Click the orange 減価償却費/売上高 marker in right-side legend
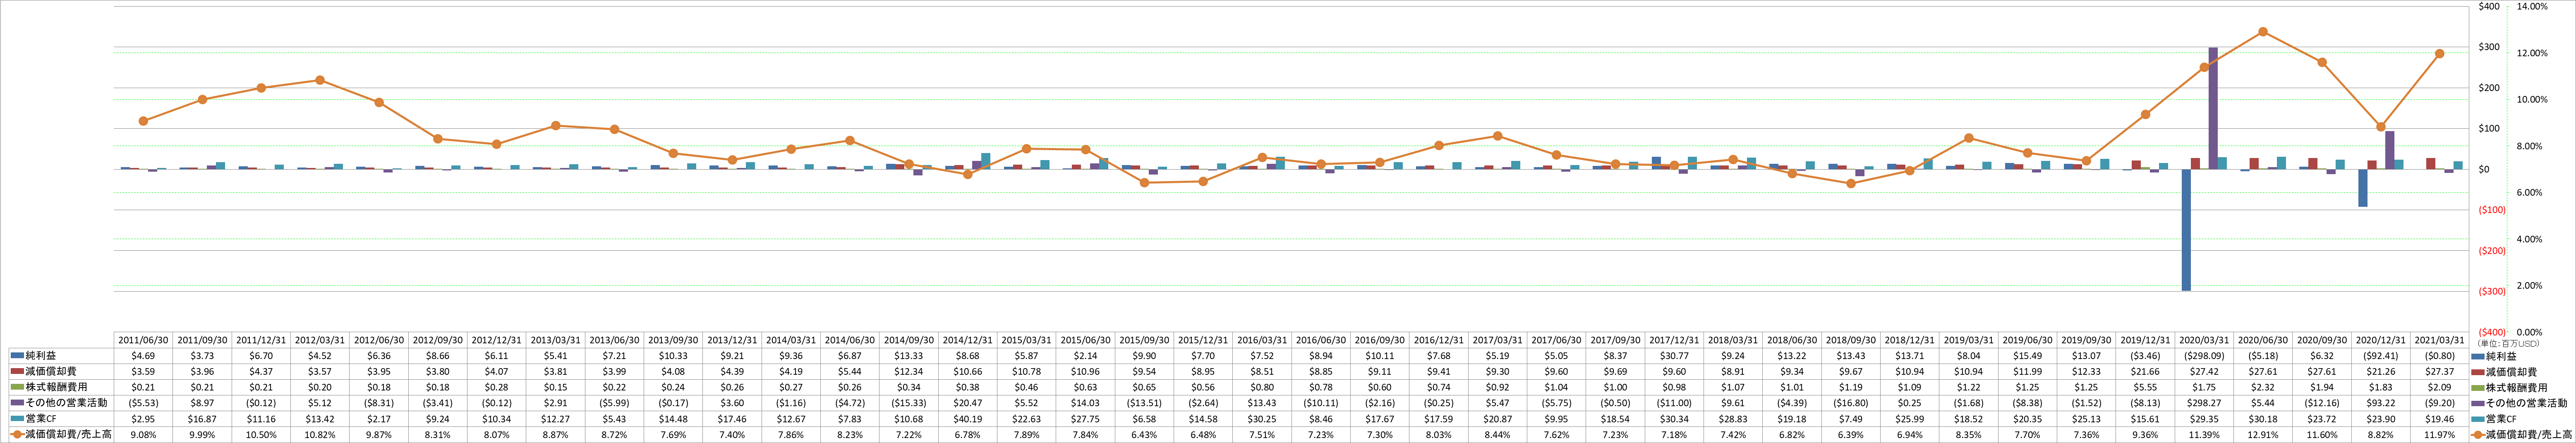 pyautogui.click(x=2477, y=435)
